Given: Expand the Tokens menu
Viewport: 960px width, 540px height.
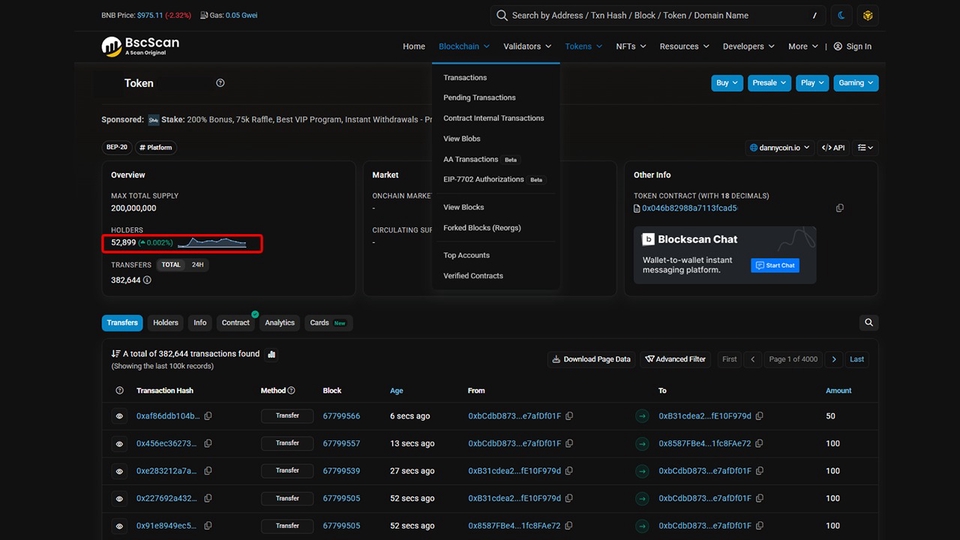Looking at the screenshot, I should 583,47.
